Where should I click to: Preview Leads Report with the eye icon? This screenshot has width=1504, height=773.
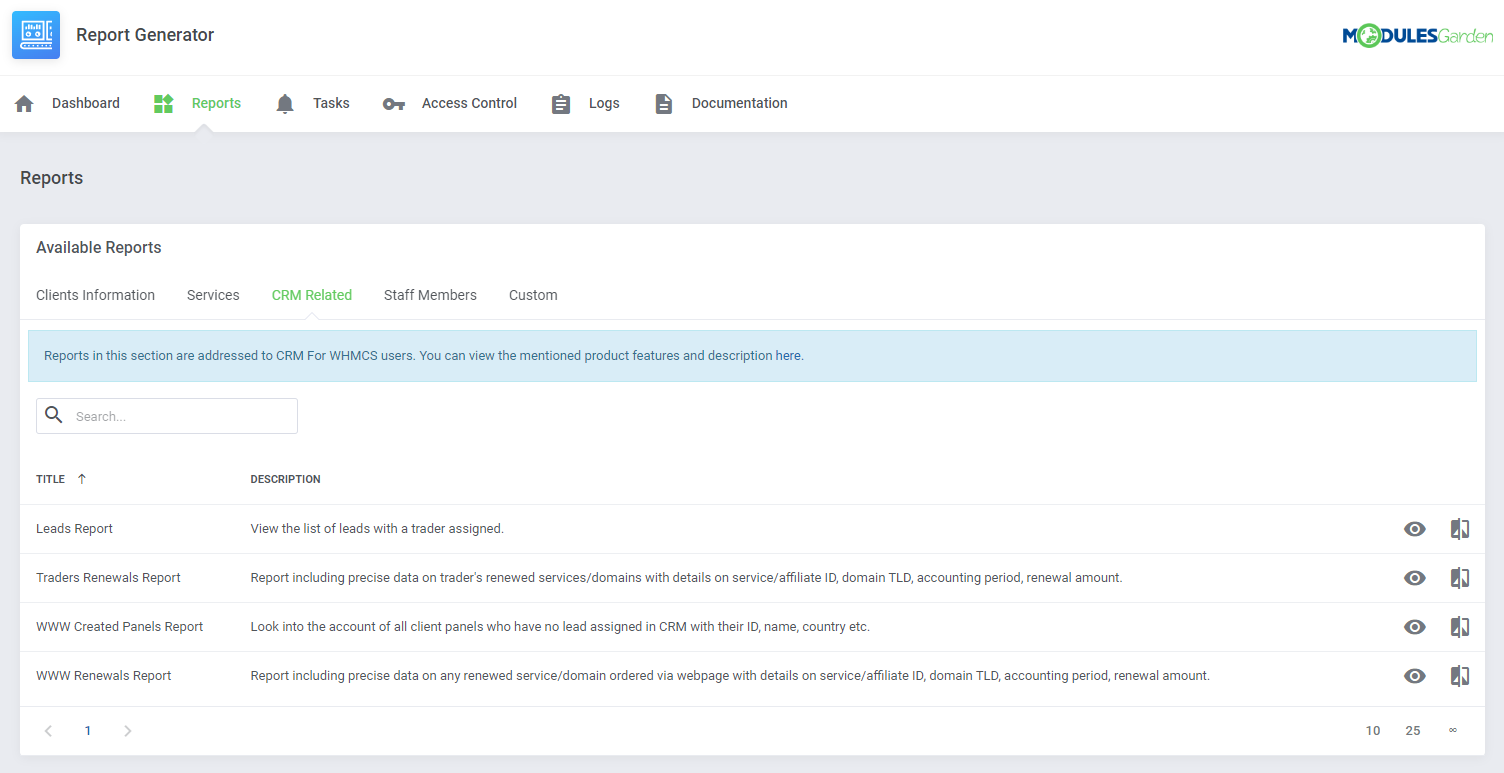[x=1414, y=529]
